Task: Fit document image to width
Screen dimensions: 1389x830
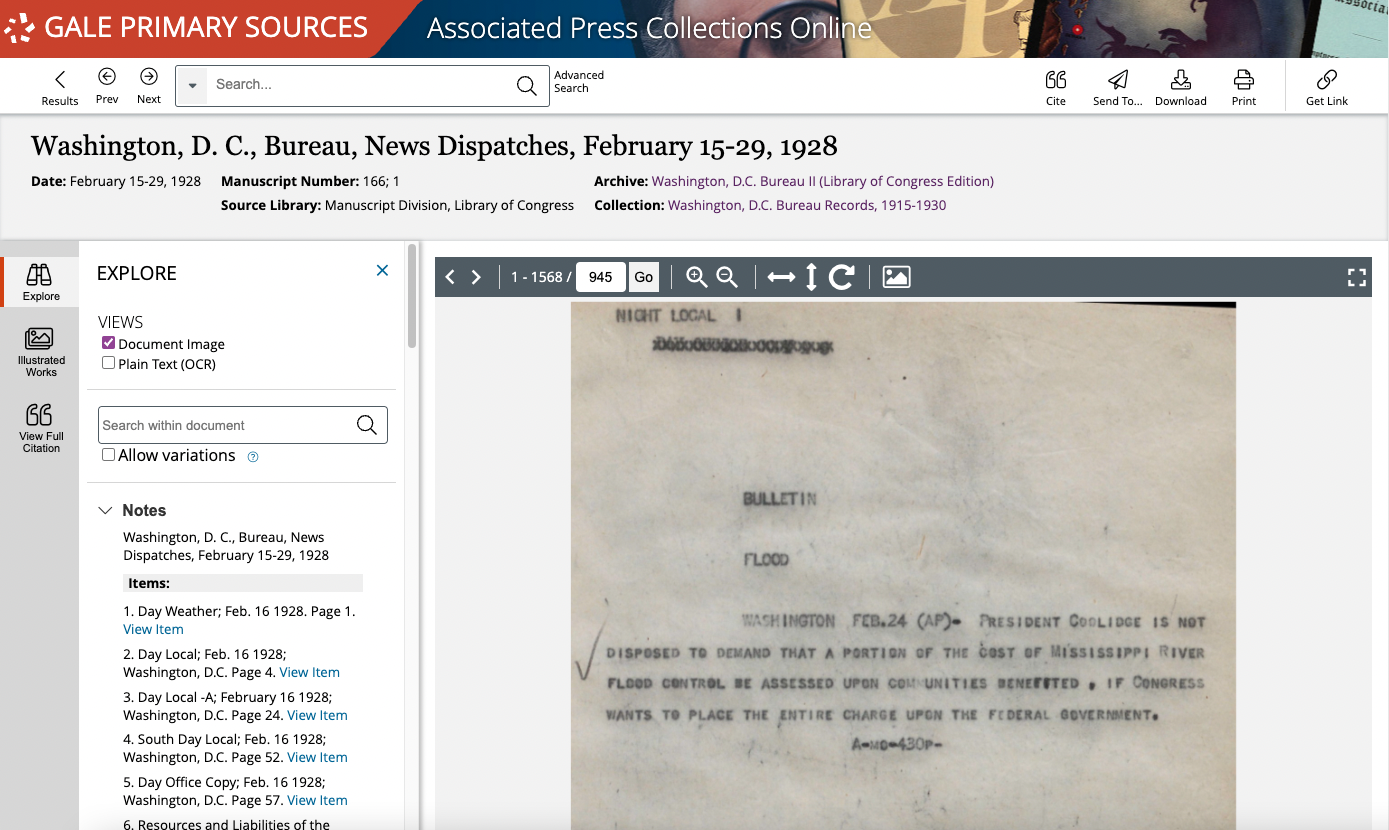Action: (x=781, y=277)
